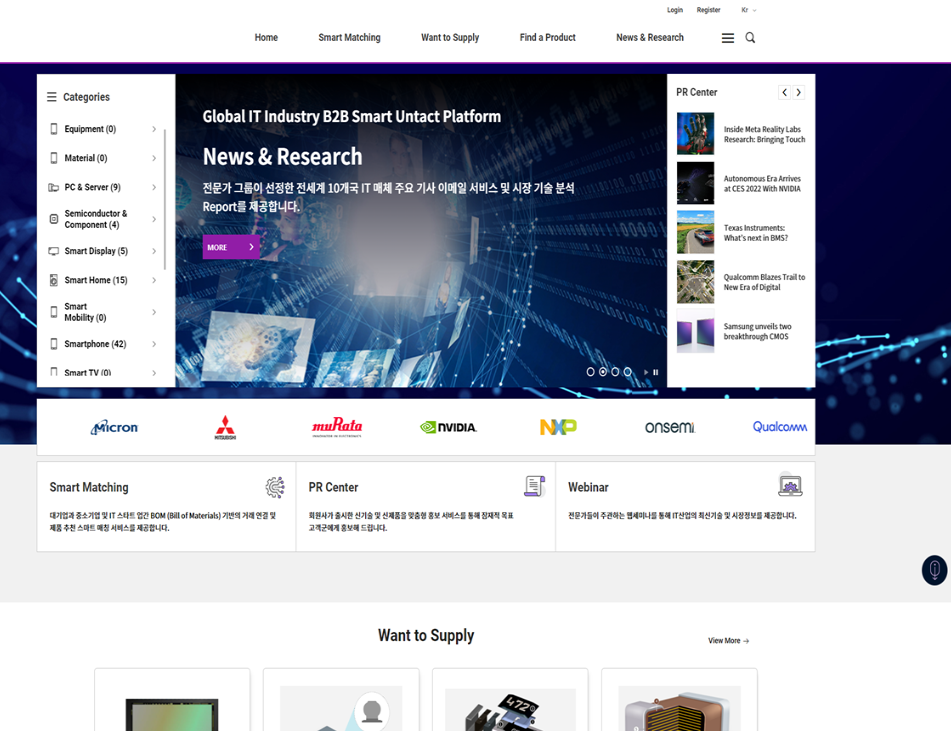951x731 pixels.
Task: Expand the PC & Server category
Action: pos(154,187)
